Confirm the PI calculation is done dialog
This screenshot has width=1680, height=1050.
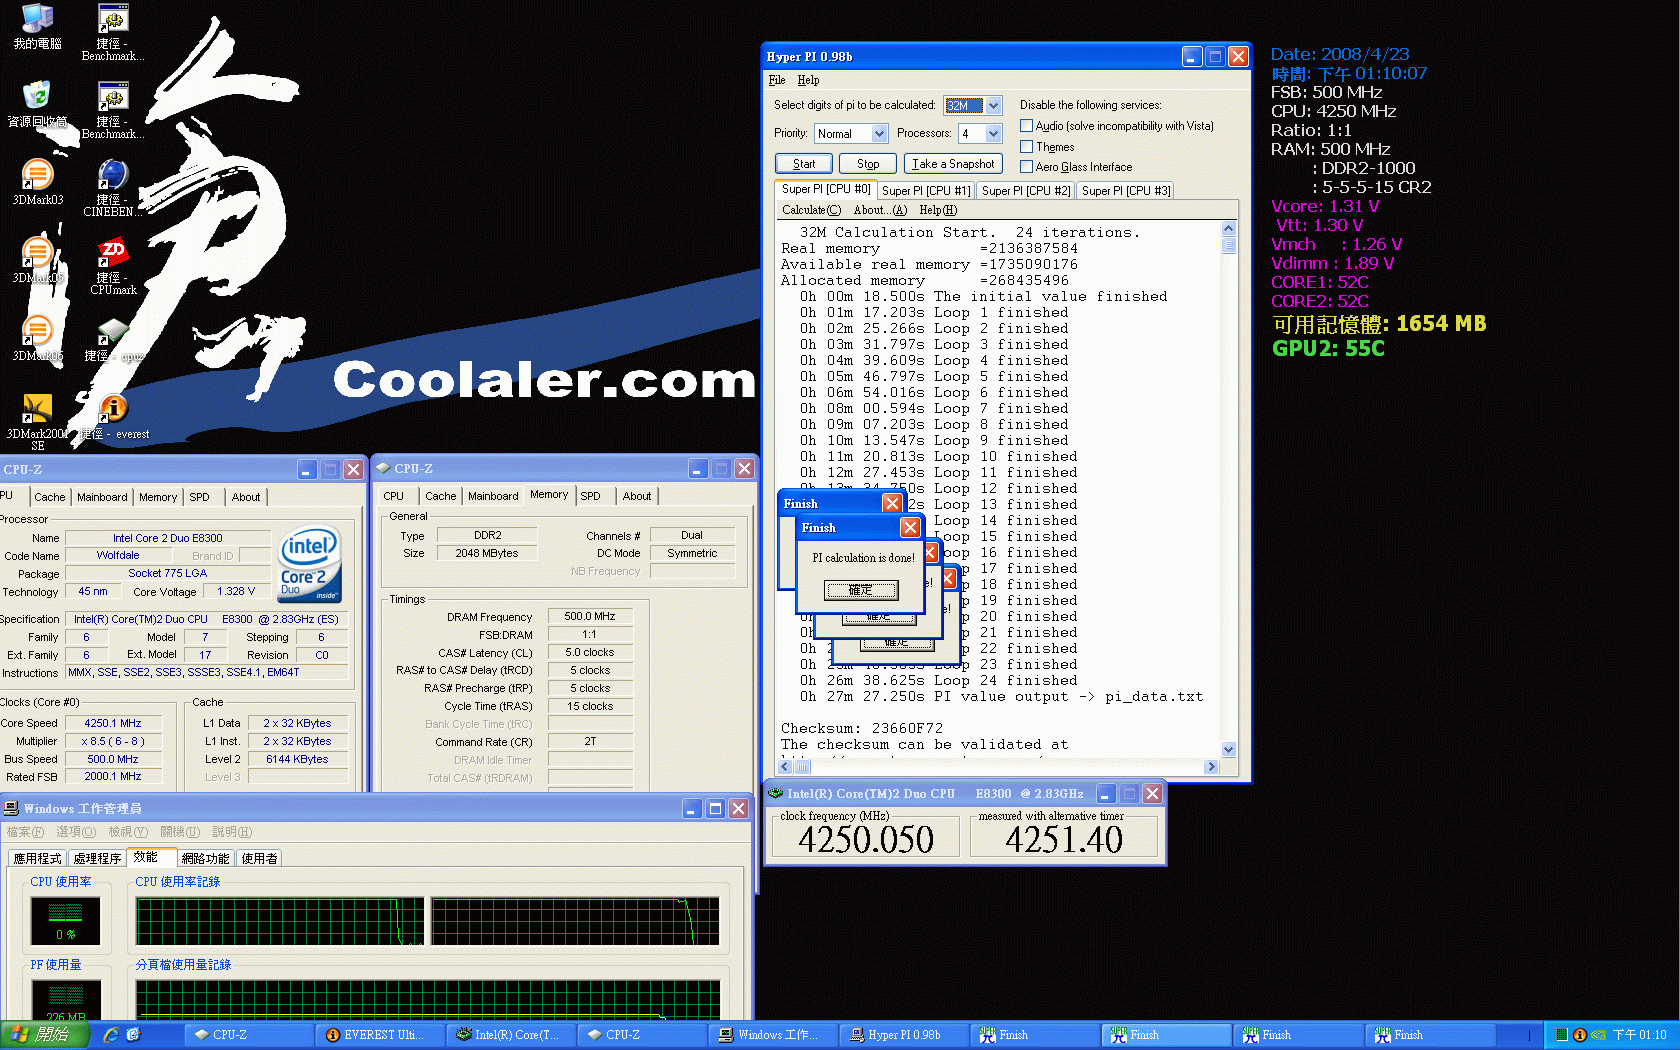[x=861, y=590]
